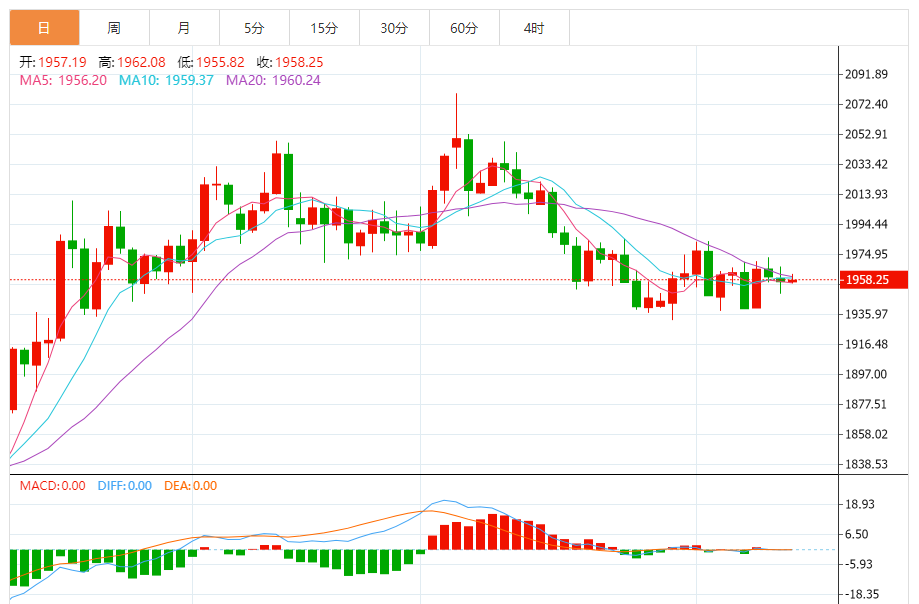Click the 18.93 MACD axis label
The height and width of the screenshot is (604, 919).
[x=860, y=504]
